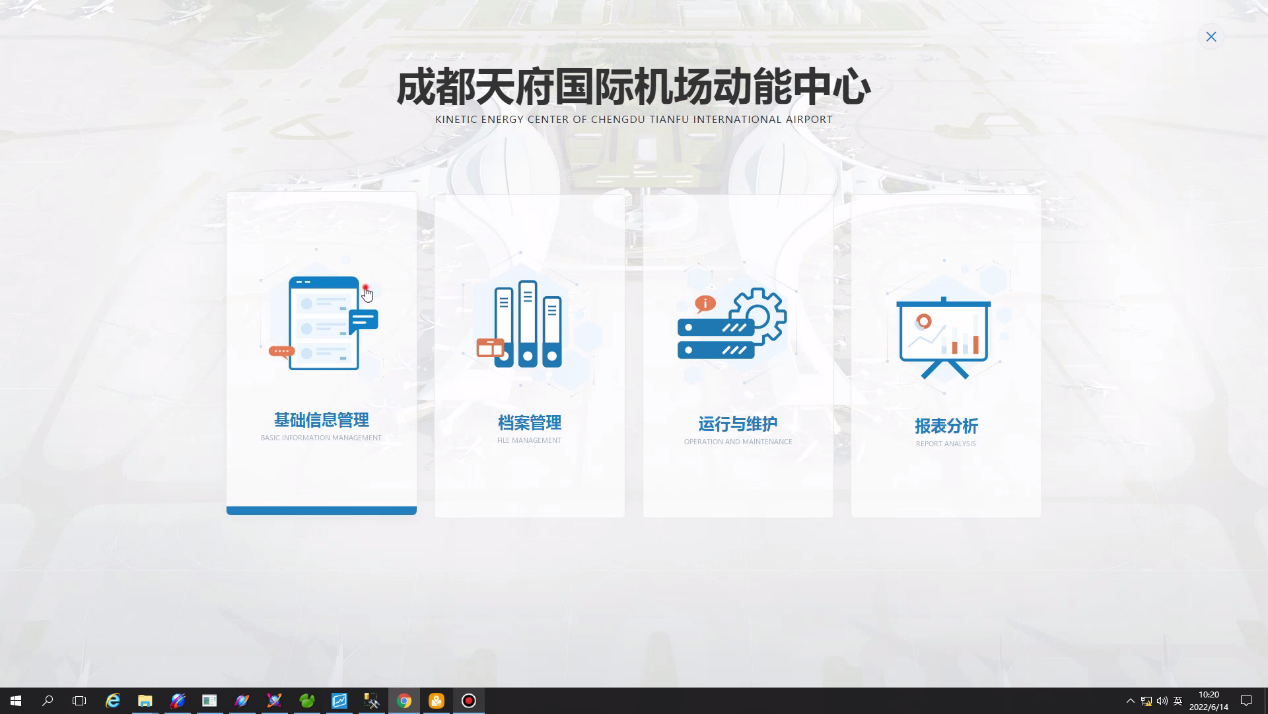1268x714 pixels.
Task: Open the 档案管理 module label
Action: [x=529, y=423]
